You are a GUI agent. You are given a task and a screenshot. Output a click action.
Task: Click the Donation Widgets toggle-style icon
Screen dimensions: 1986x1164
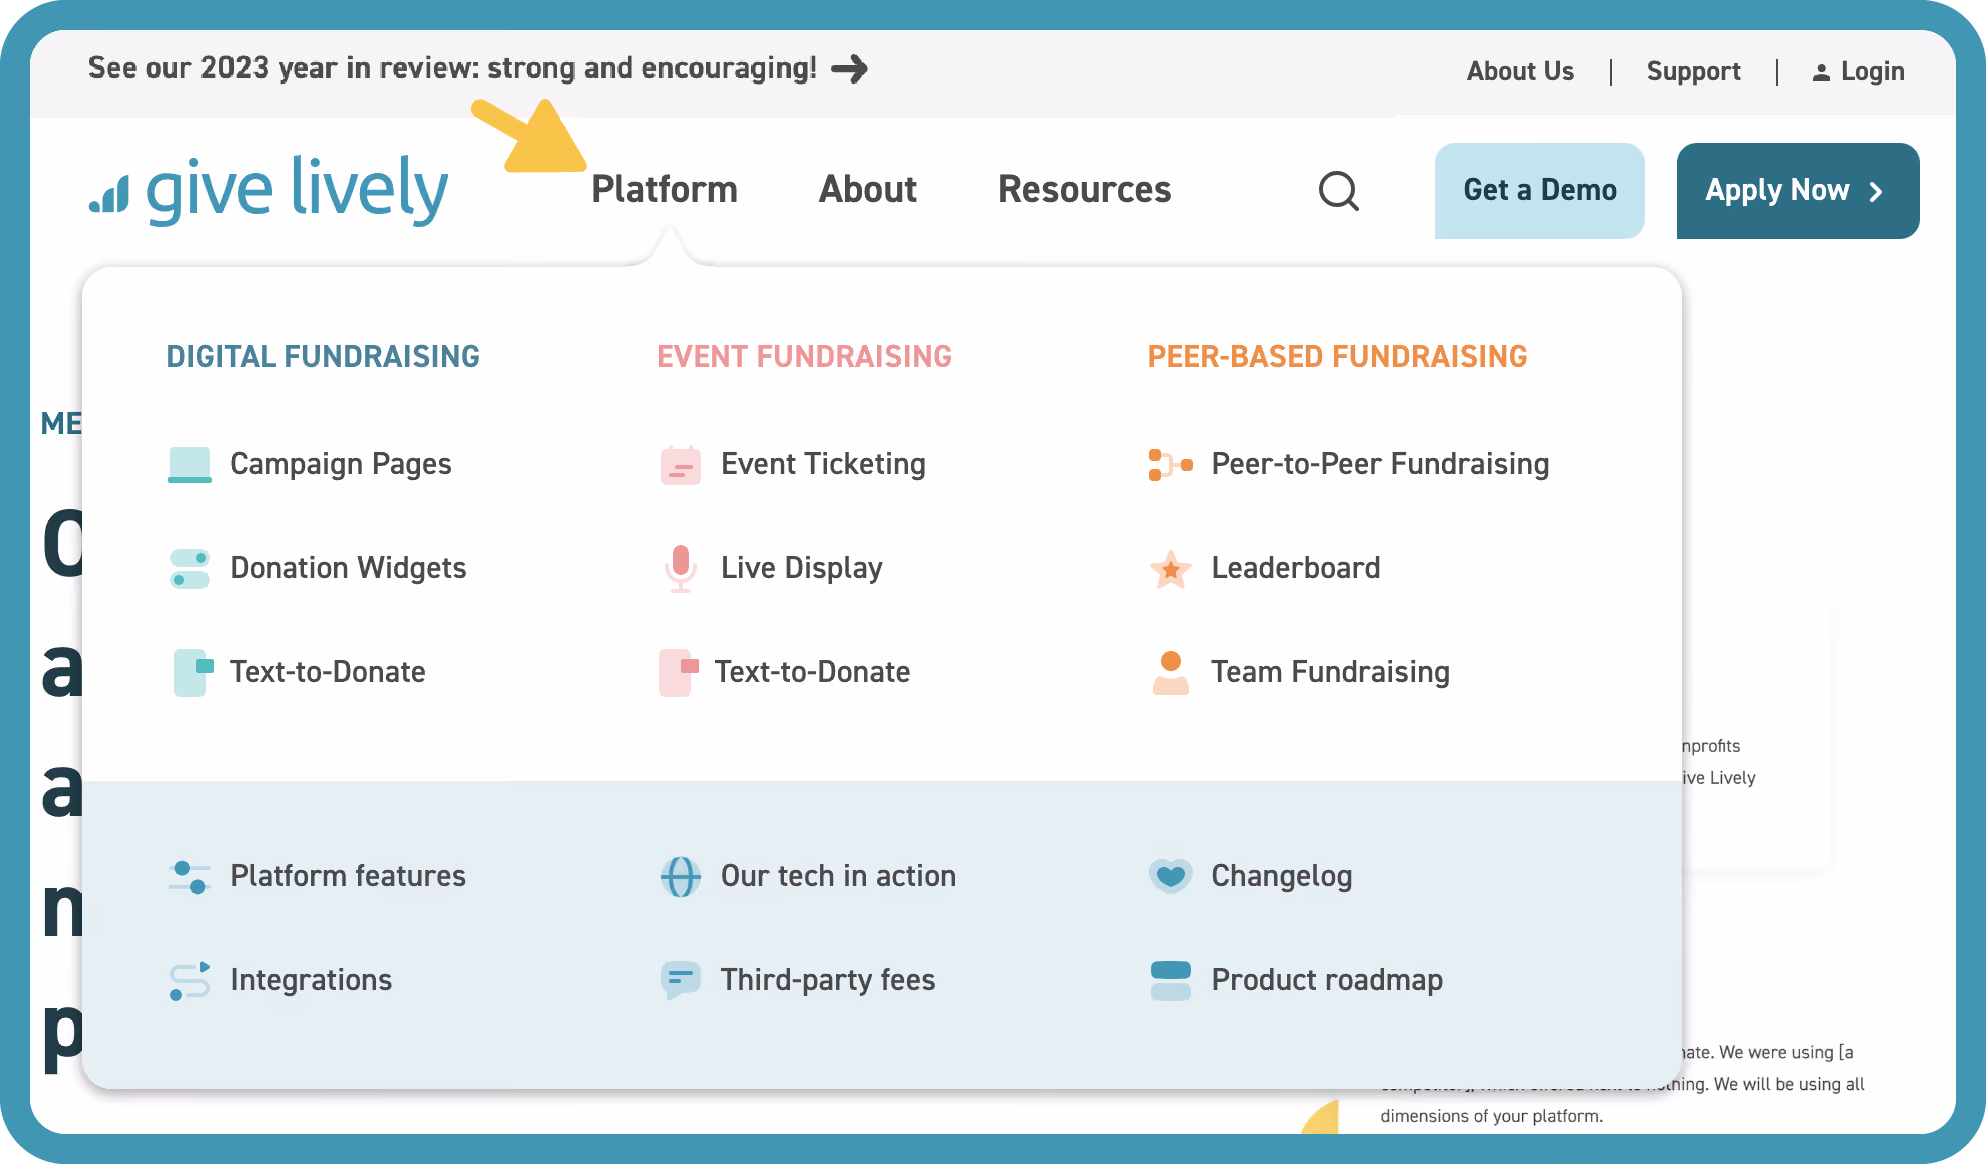190,569
